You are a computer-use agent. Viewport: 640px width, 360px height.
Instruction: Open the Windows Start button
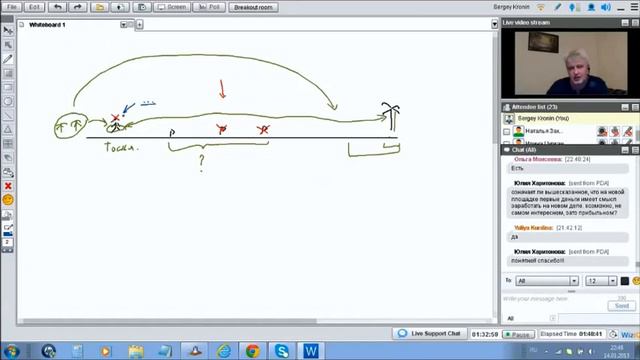click(11, 351)
